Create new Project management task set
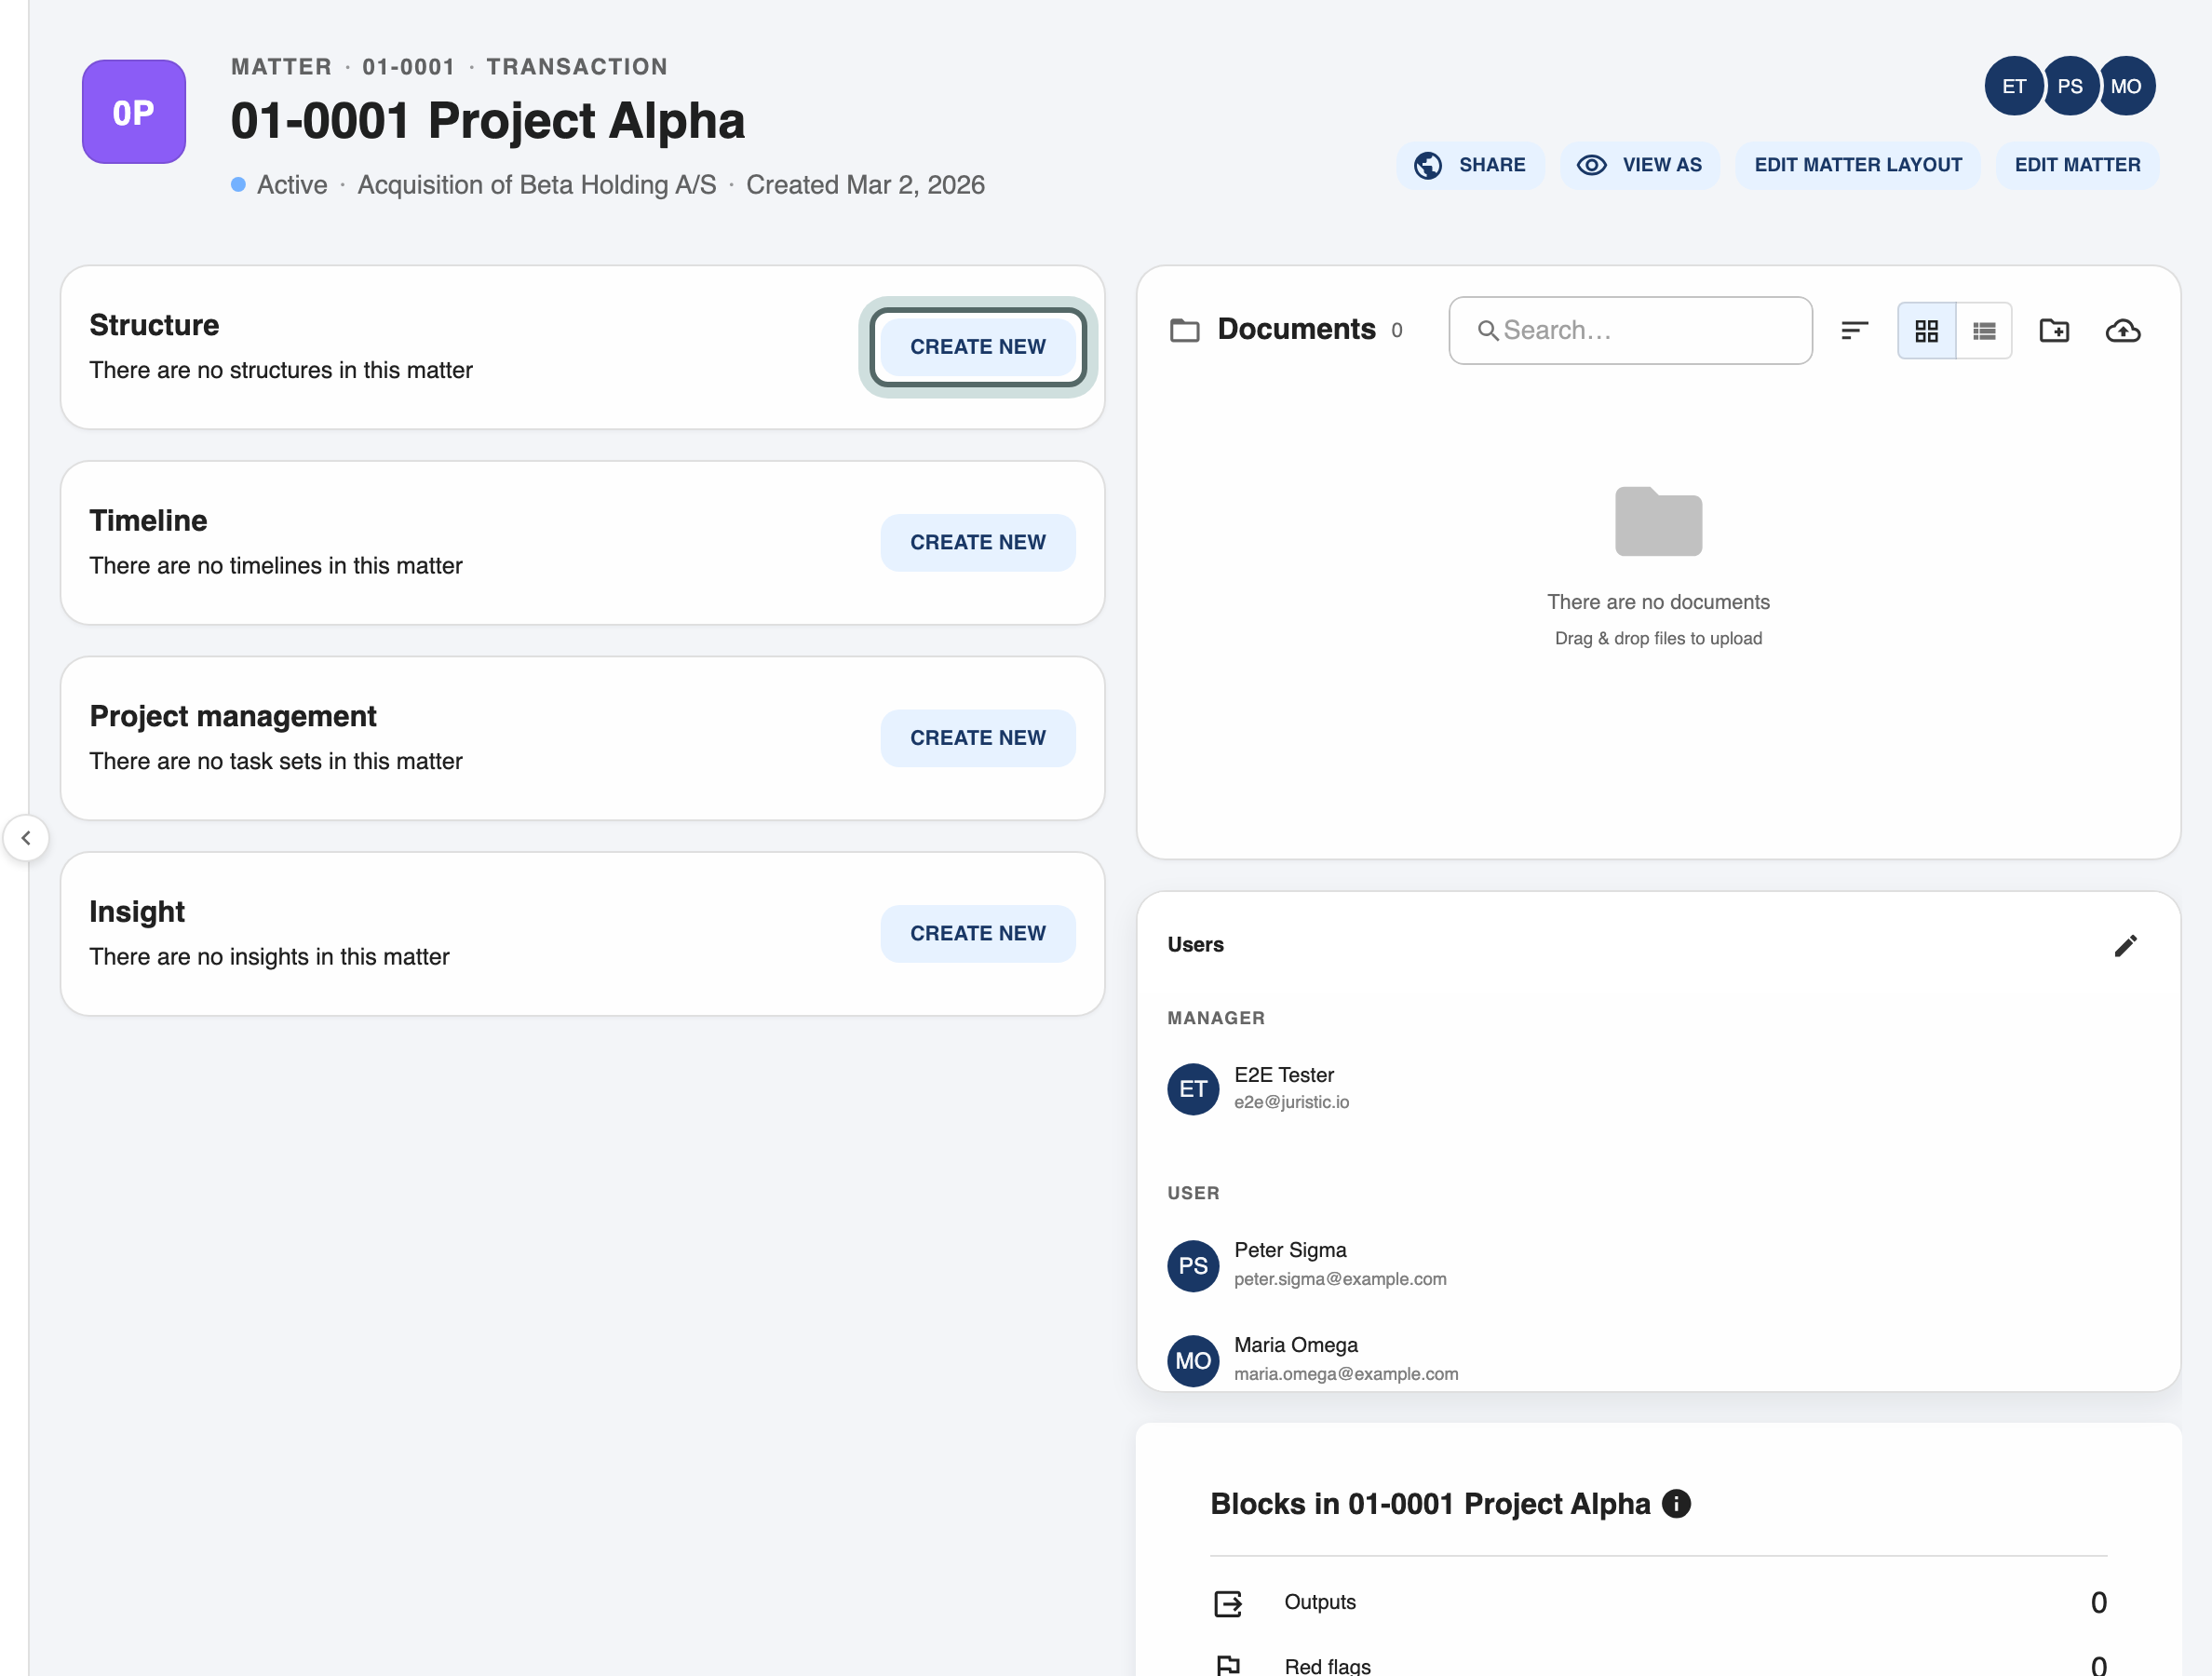Viewport: 2212px width, 1676px height. 978,738
